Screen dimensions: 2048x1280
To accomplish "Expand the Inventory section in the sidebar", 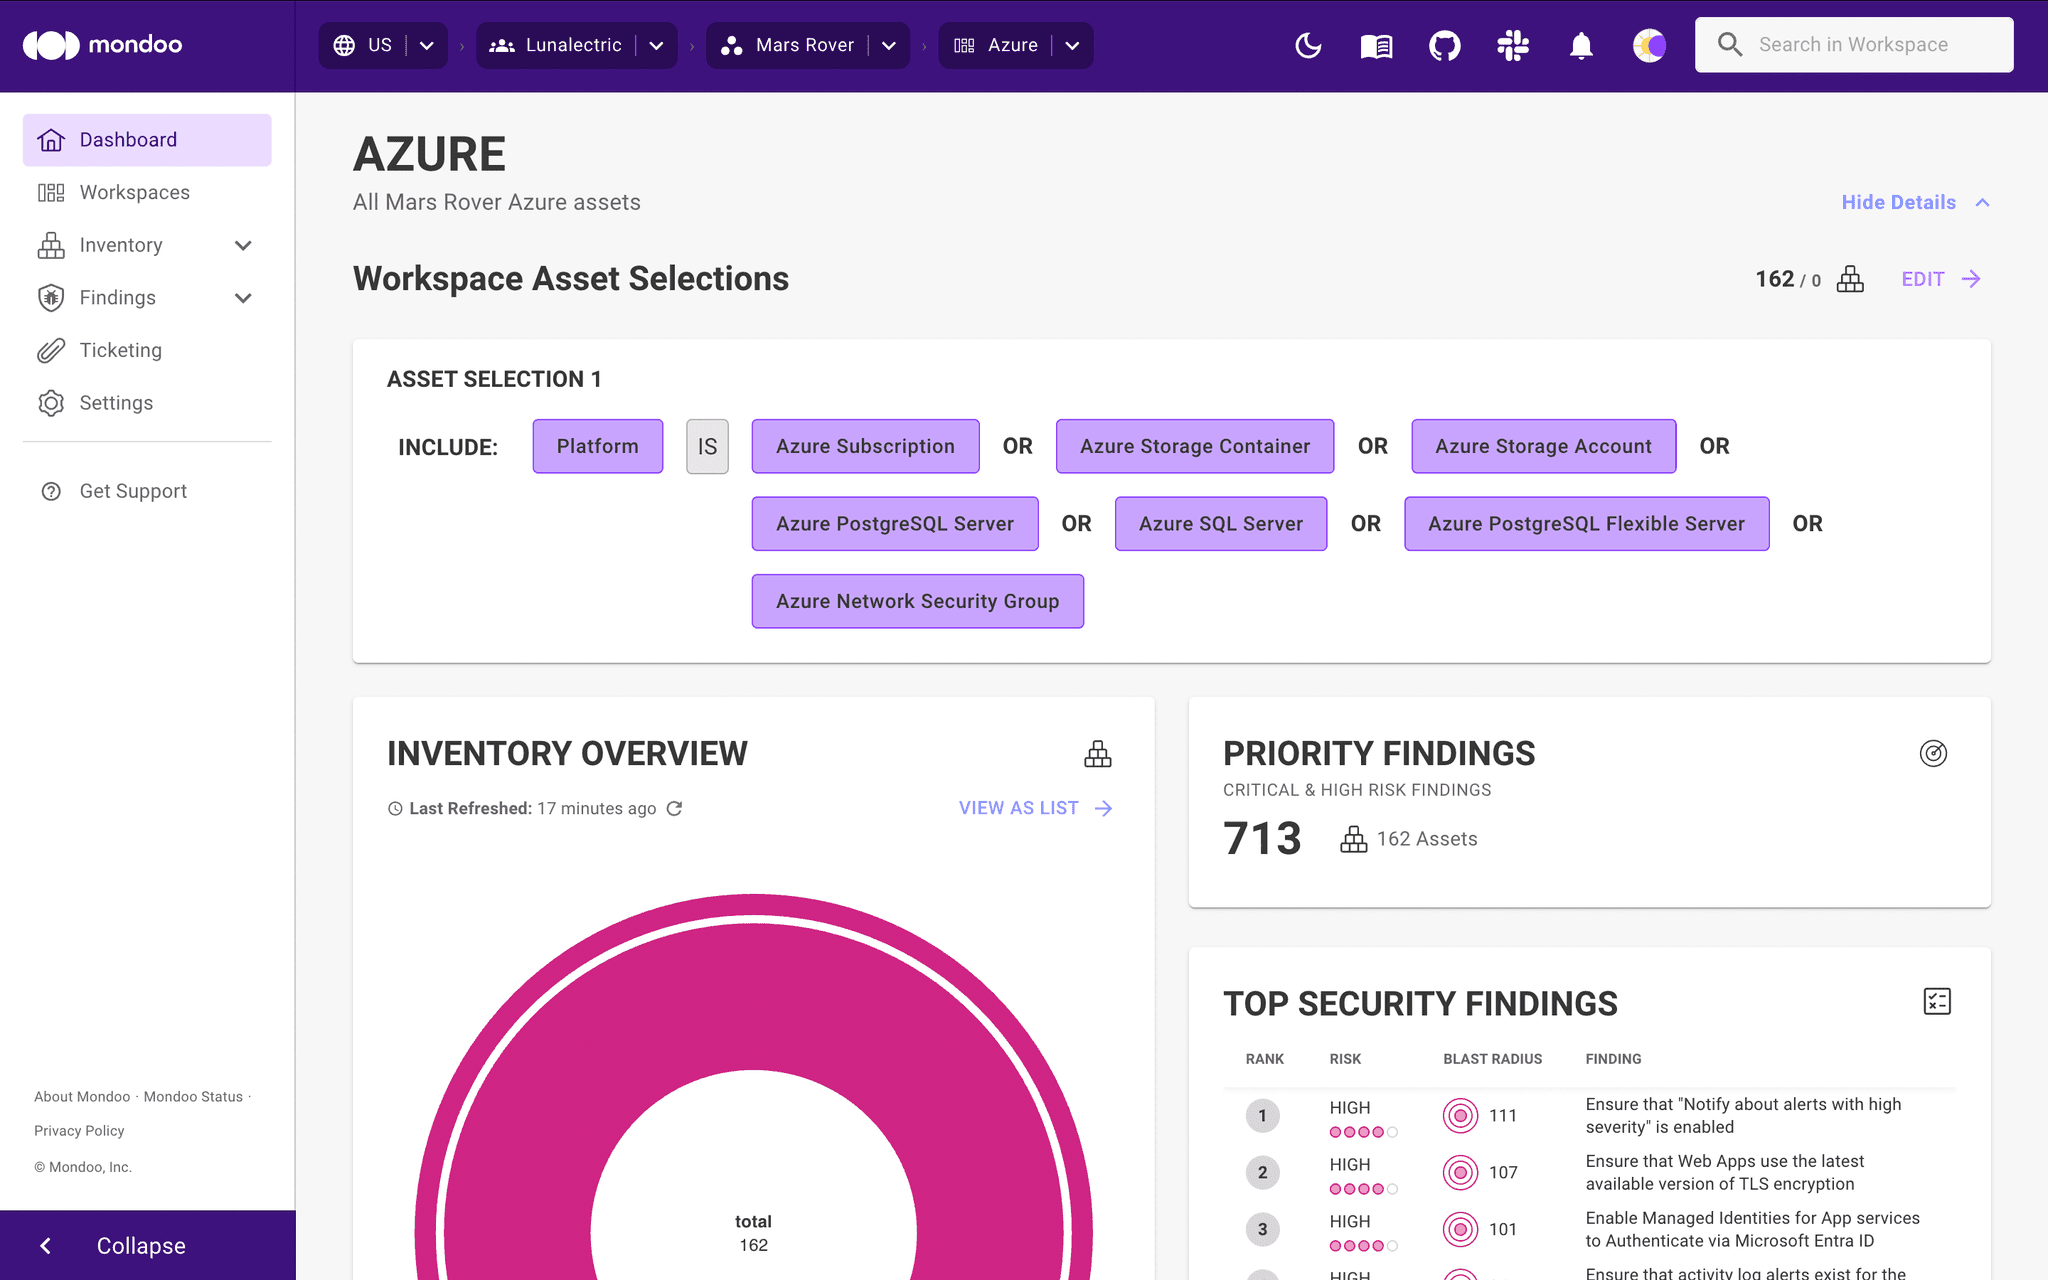I will click(243, 245).
